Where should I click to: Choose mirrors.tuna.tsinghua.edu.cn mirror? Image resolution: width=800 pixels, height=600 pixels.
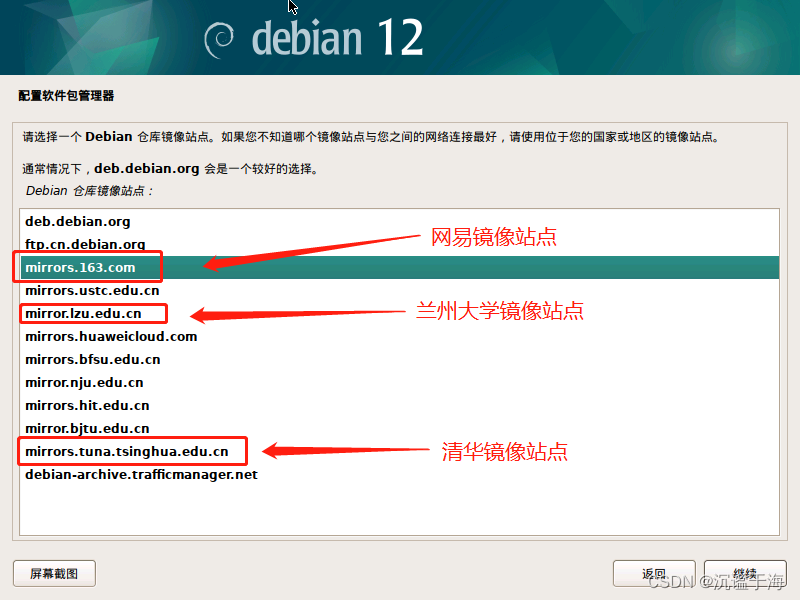tap(399, 451)
